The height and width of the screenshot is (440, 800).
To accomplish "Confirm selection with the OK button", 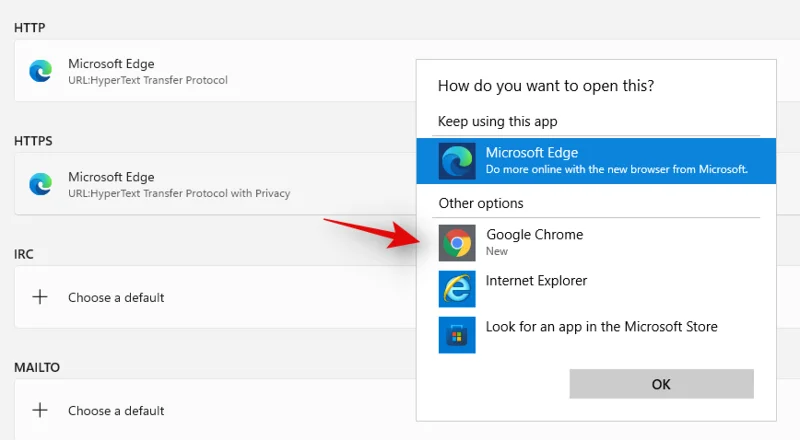I will 661,384.
